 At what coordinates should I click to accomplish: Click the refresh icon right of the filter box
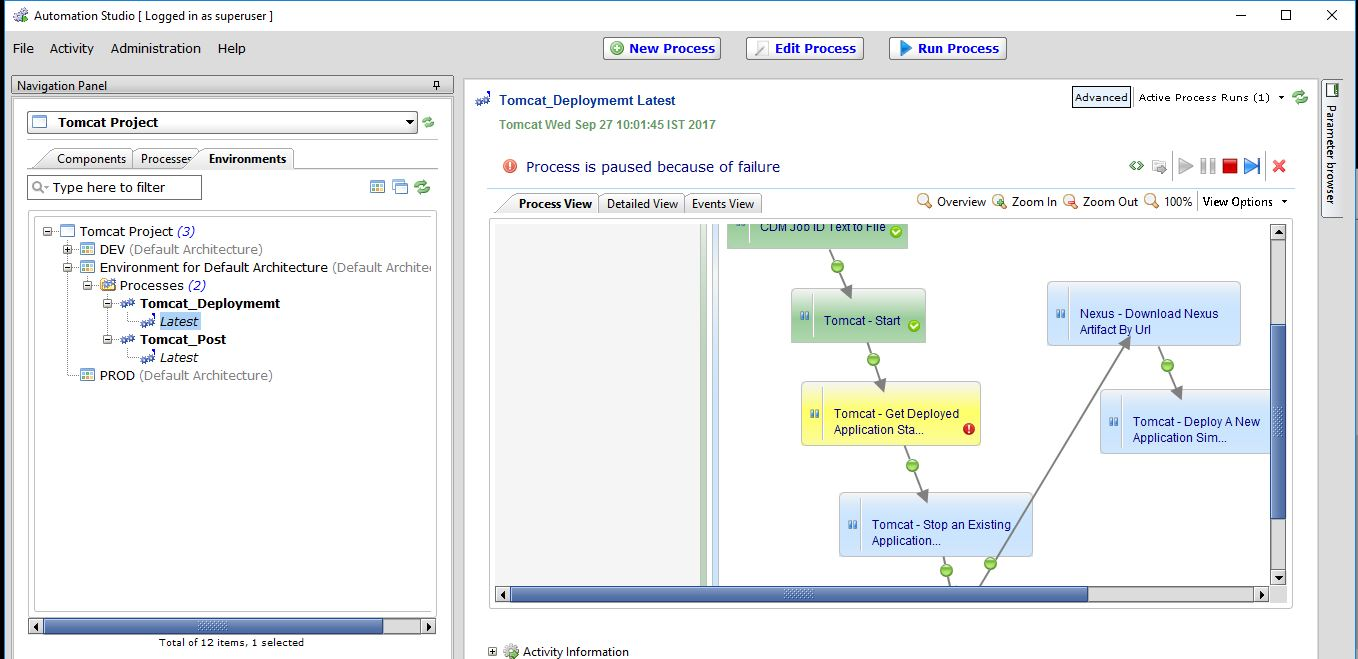[422, 187]
